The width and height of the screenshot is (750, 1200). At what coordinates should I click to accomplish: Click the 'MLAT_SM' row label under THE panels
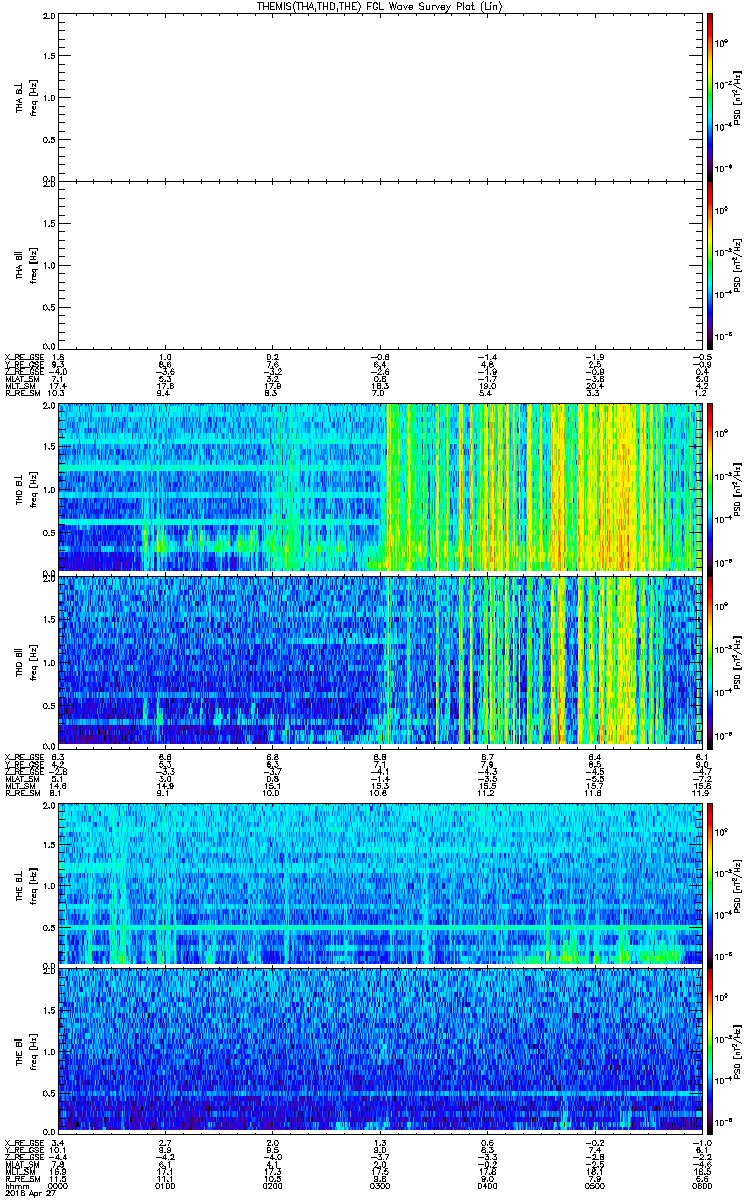21,1164
